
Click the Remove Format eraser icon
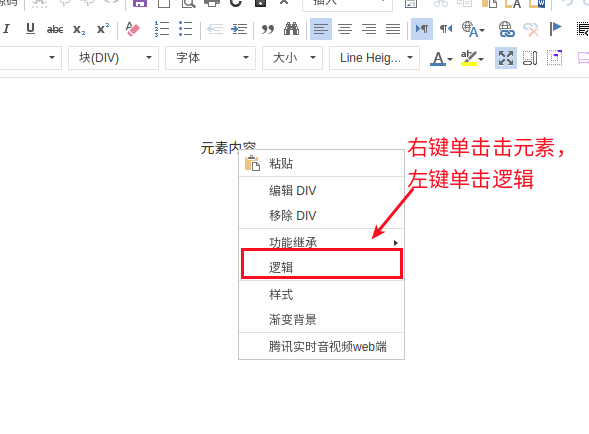pyautogui.click(x=133, y=29)
